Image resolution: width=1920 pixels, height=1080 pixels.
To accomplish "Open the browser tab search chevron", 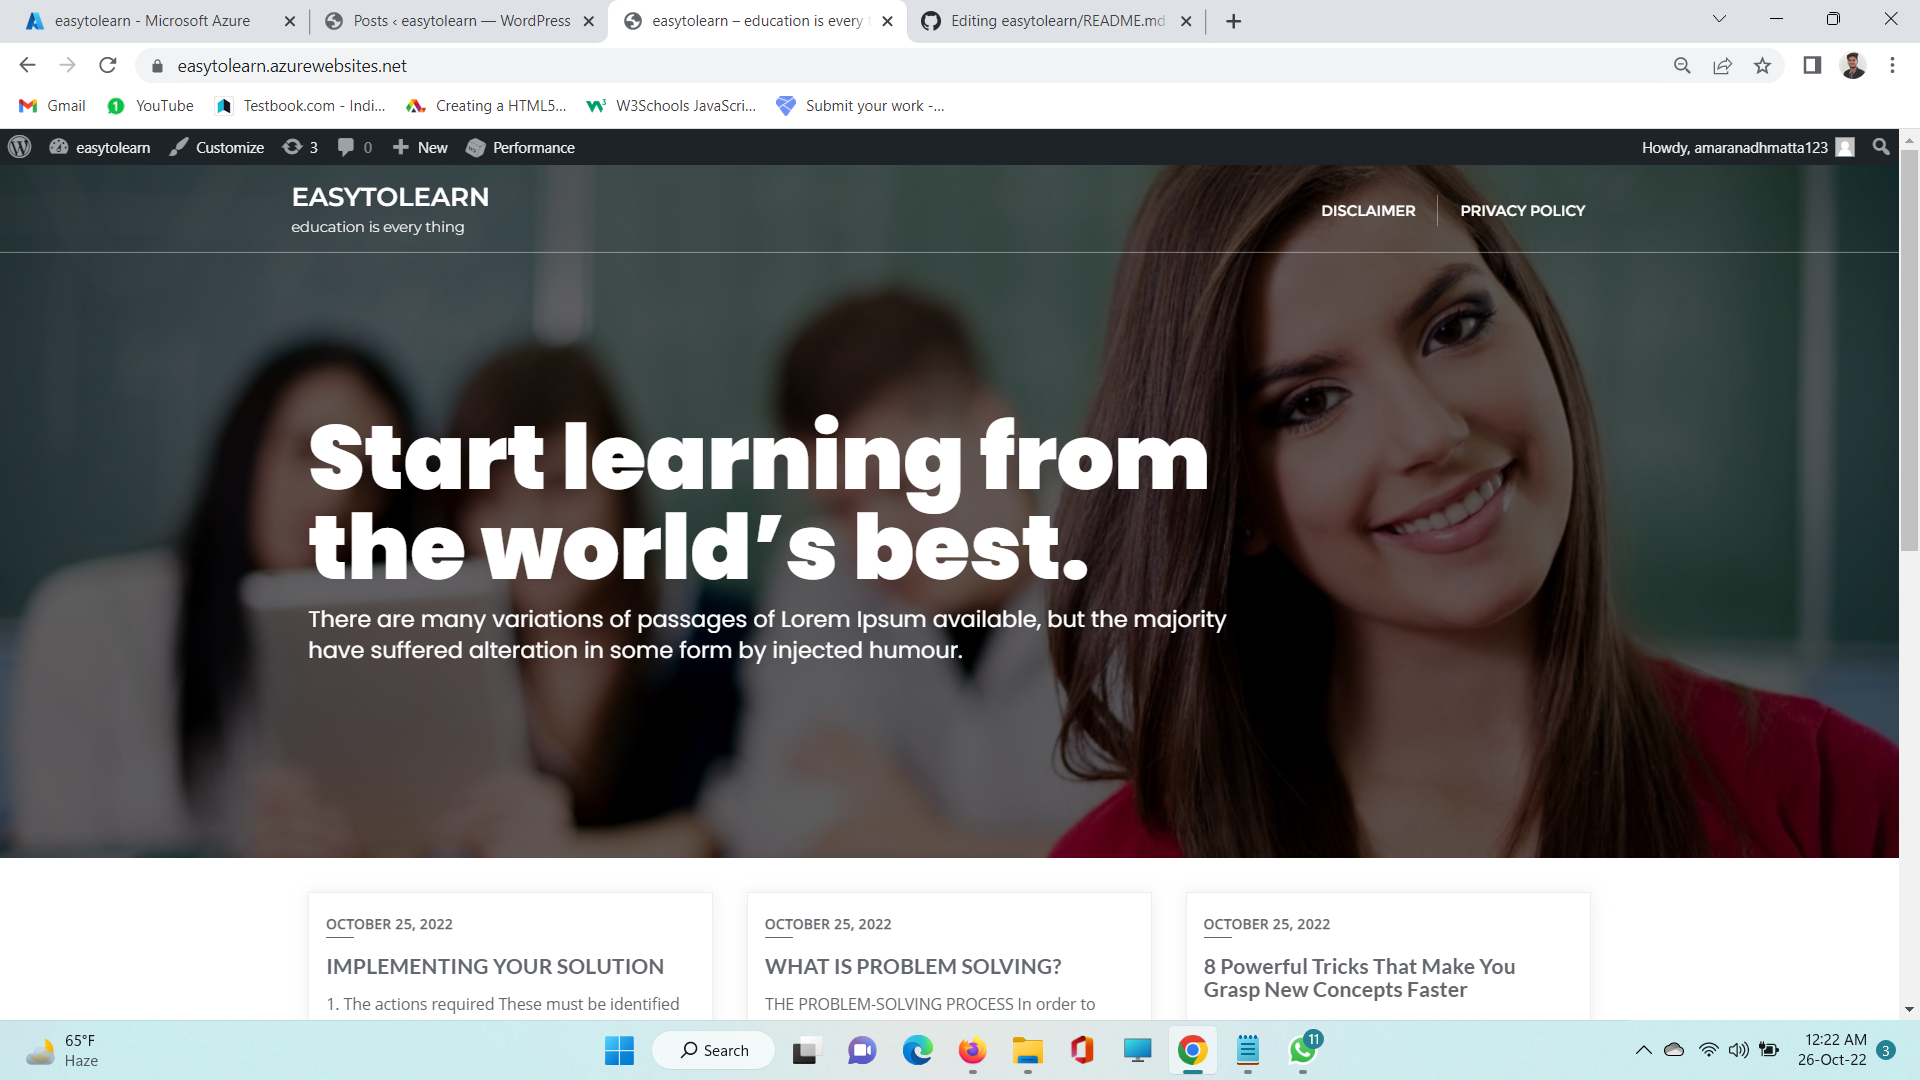I will 1718,18.
